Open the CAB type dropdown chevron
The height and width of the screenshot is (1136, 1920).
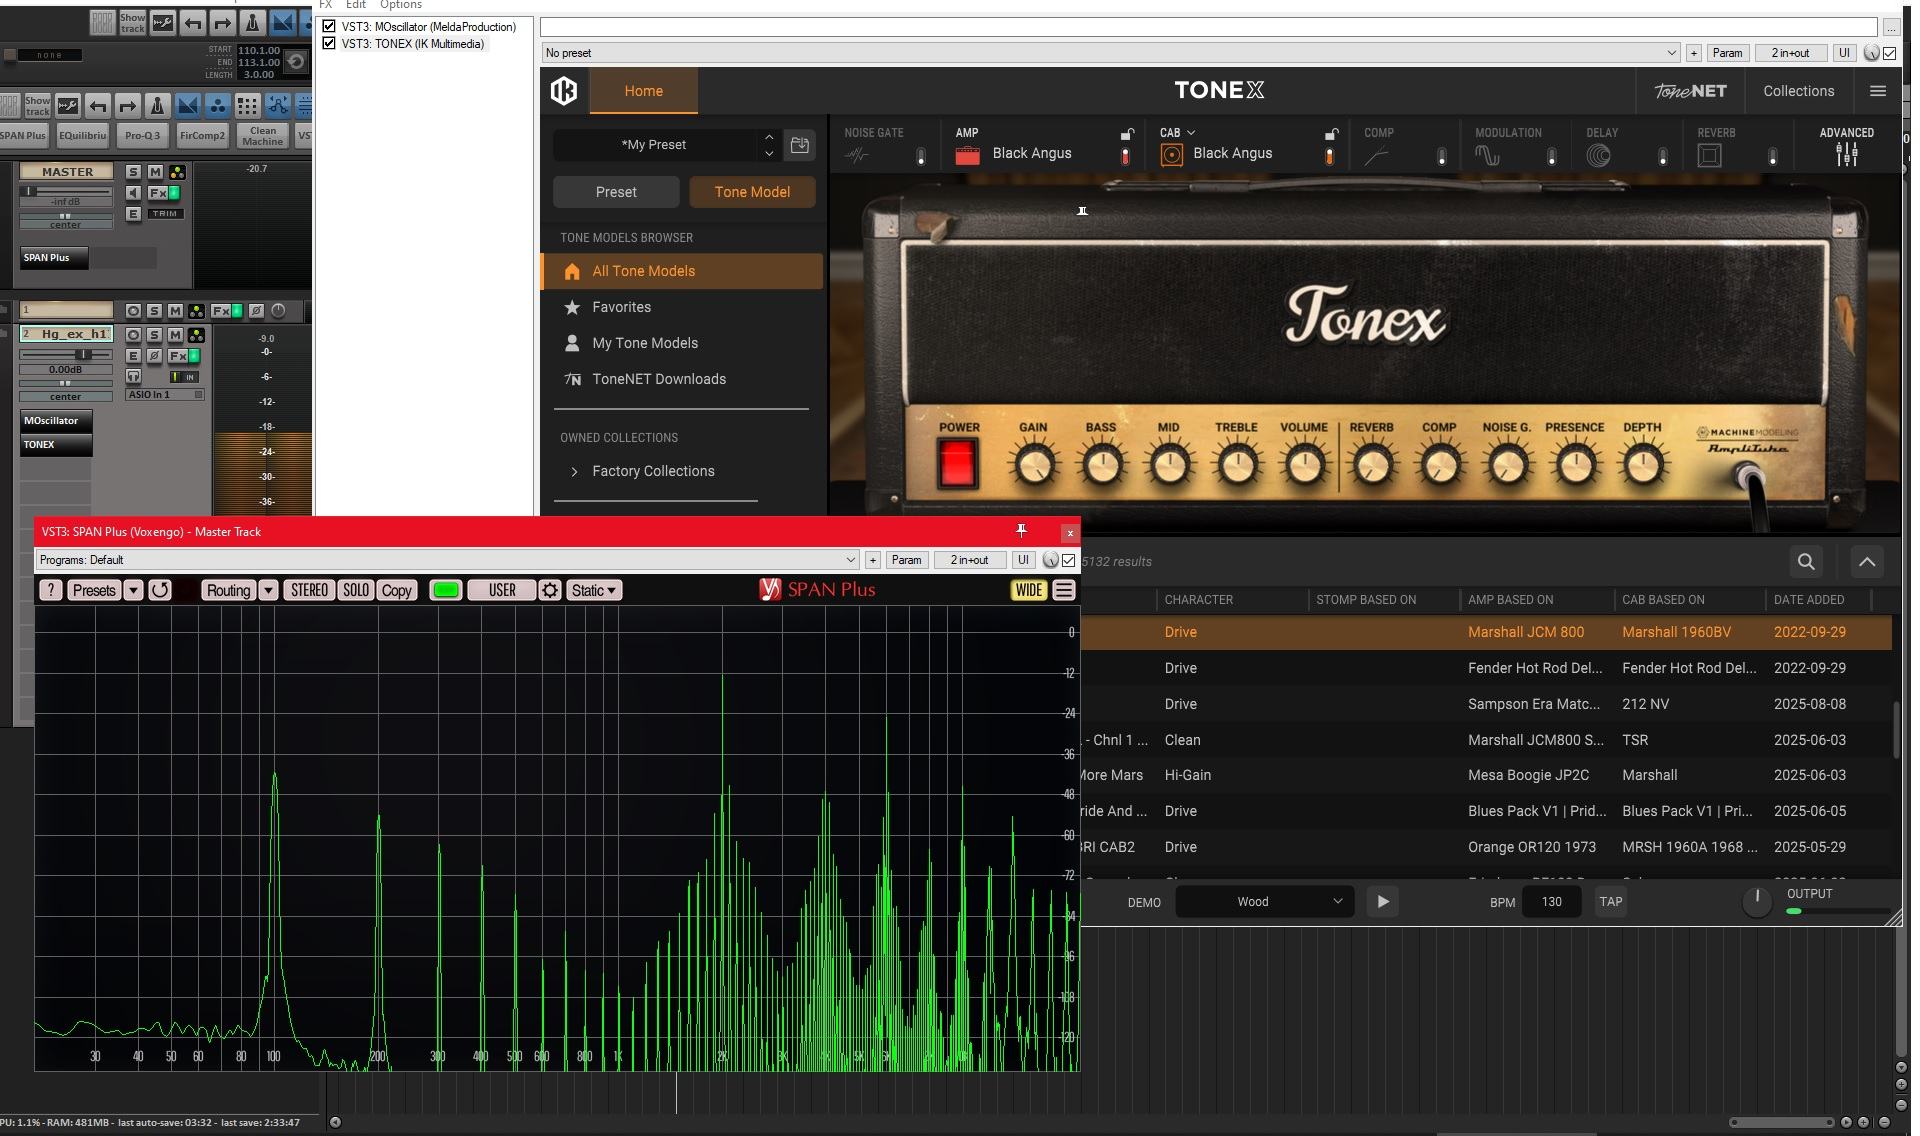coord(1190,133)
